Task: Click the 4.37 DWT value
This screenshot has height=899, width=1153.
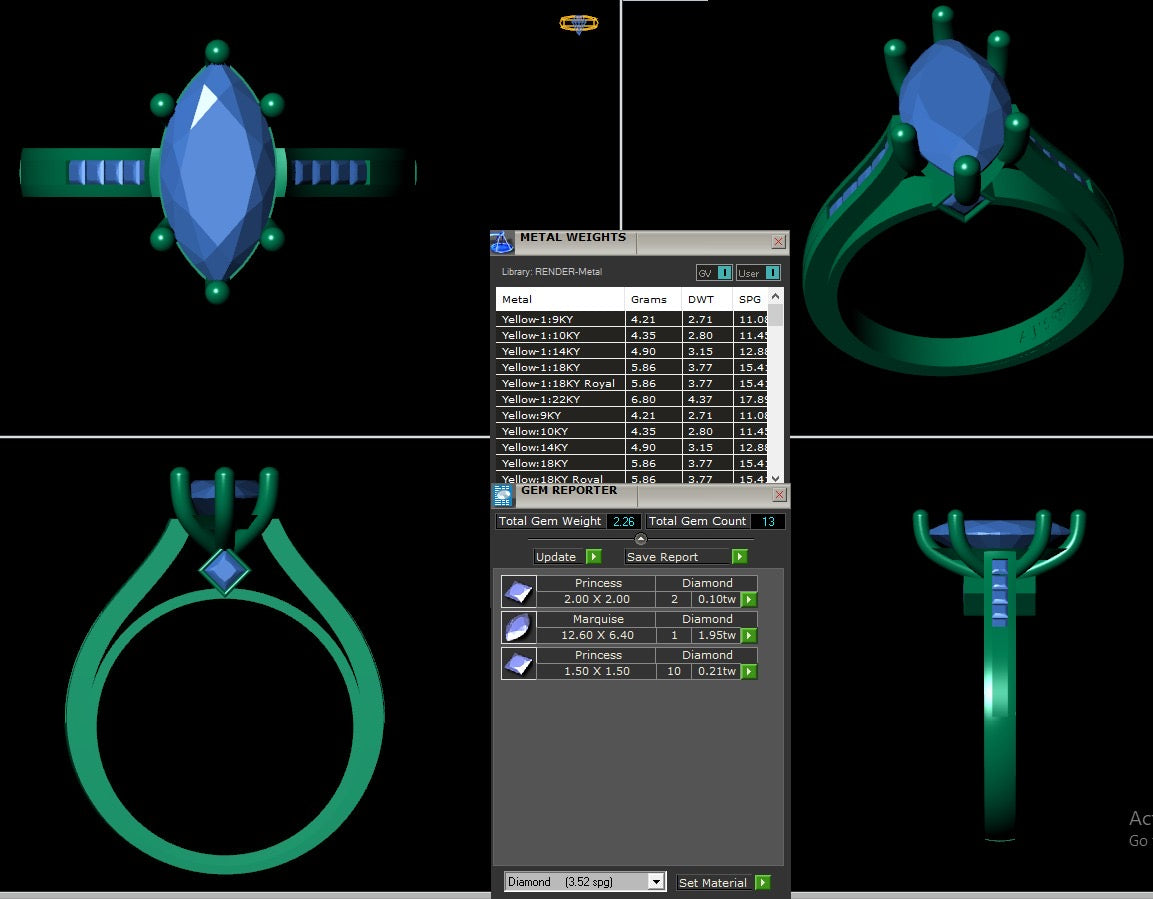Action: tap(700, 399)
